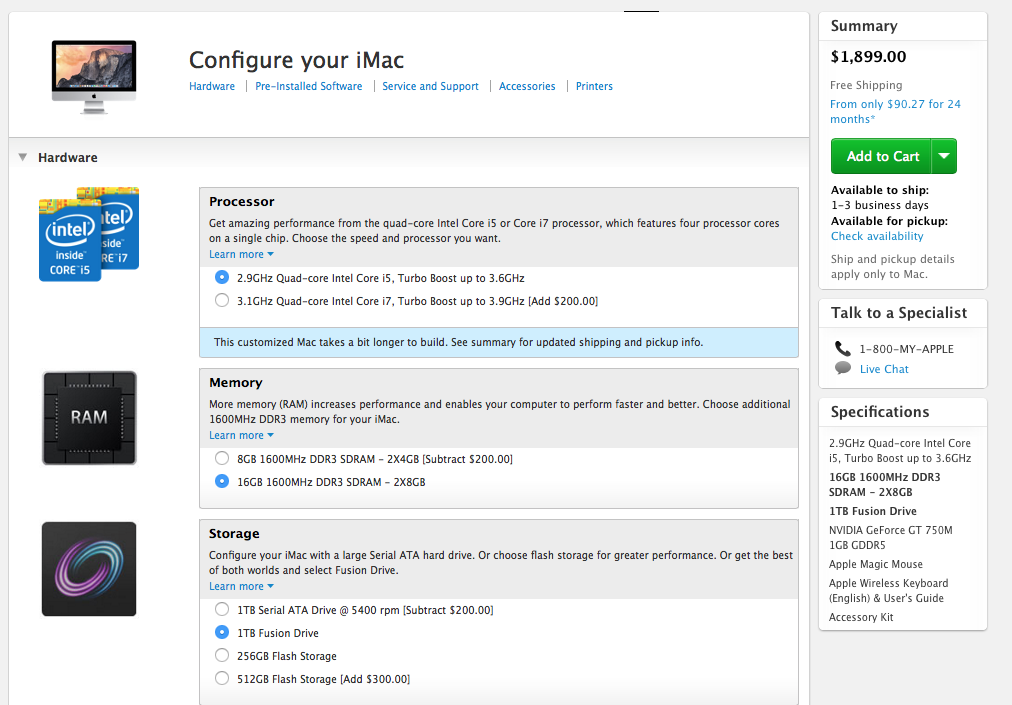Expand Learn more under Memory
The height and width of the screenshot is (705, 1012).
tap(241, 435)
